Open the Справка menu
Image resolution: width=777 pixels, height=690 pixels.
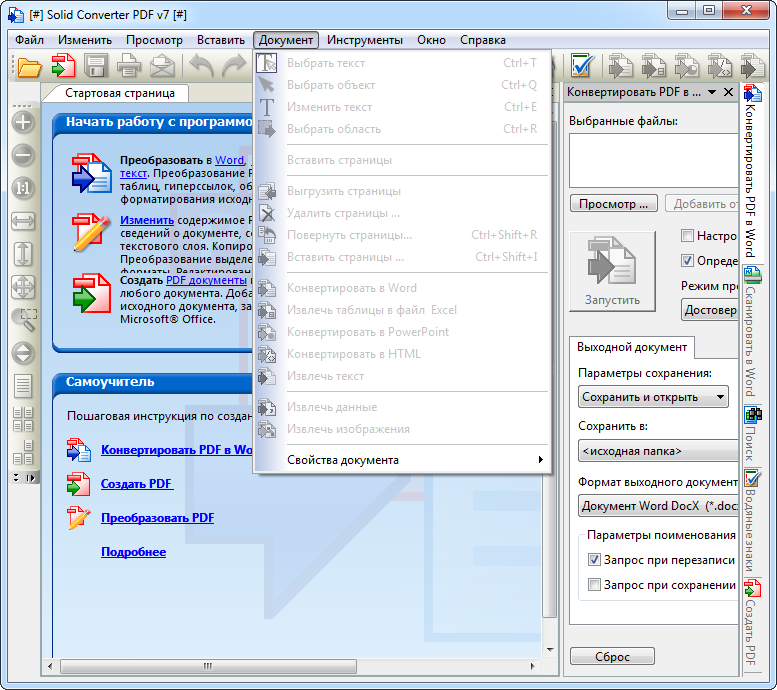[x=483, y=40]
